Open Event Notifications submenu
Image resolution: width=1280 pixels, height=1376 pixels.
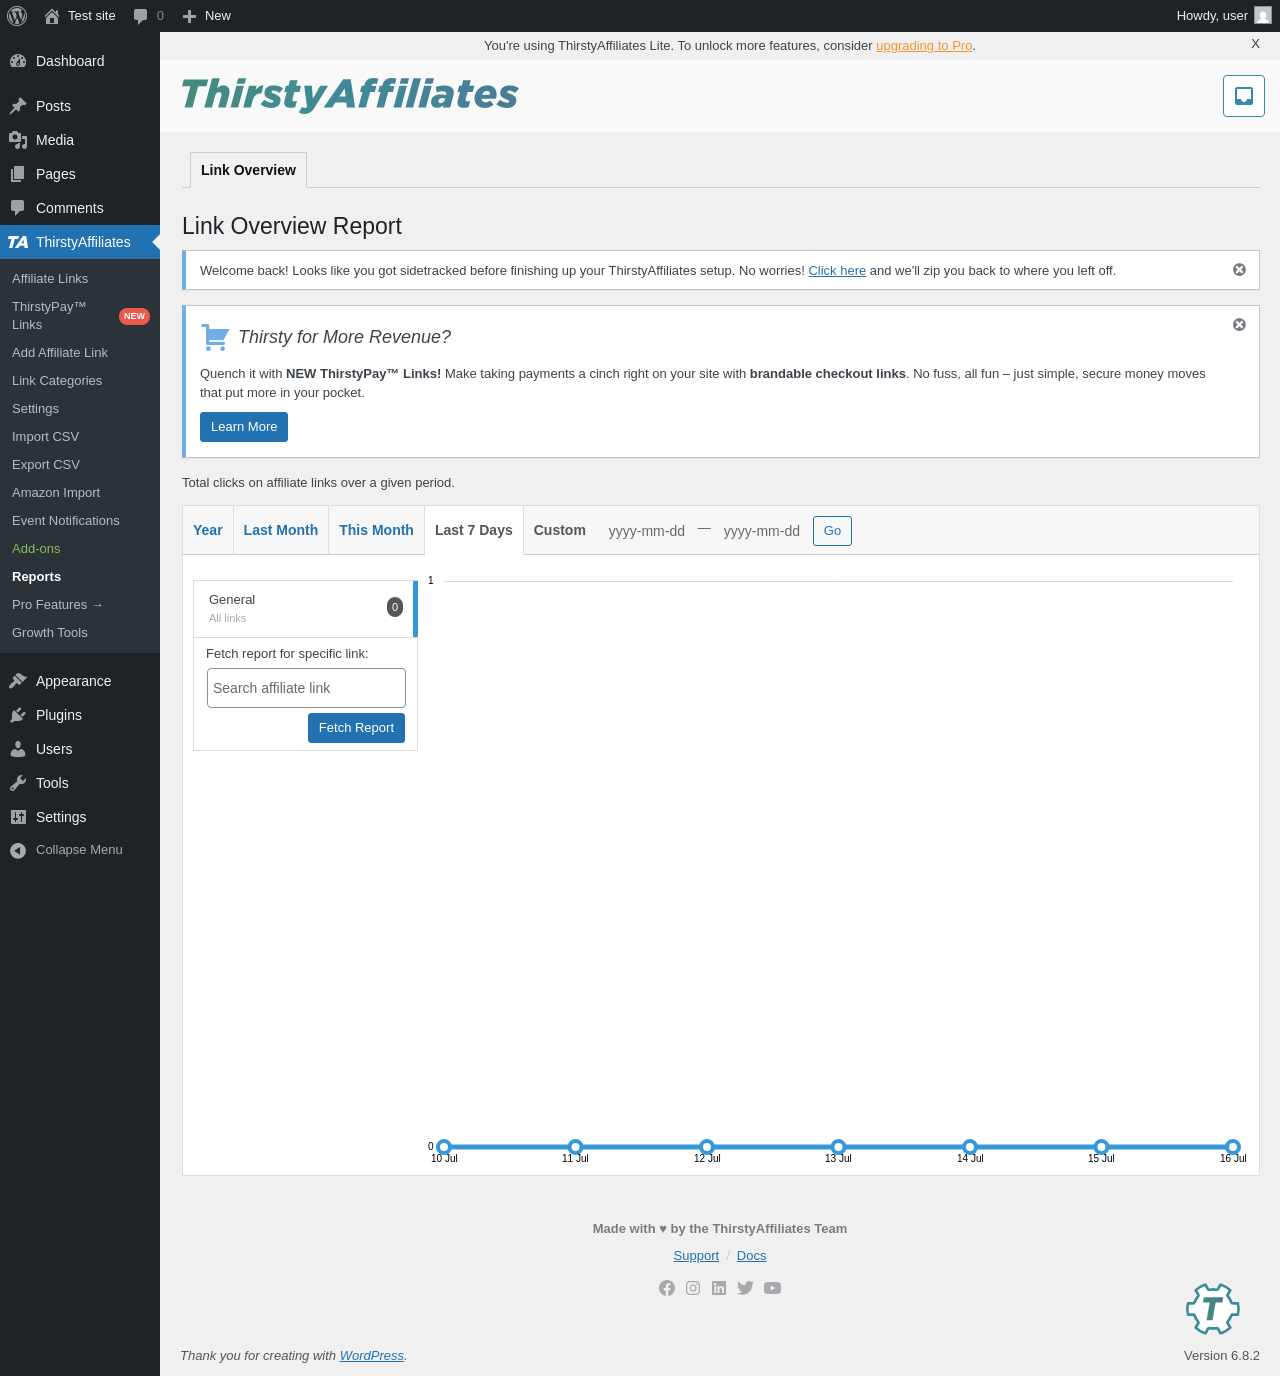pyautogui.click(x=80, y=521)
